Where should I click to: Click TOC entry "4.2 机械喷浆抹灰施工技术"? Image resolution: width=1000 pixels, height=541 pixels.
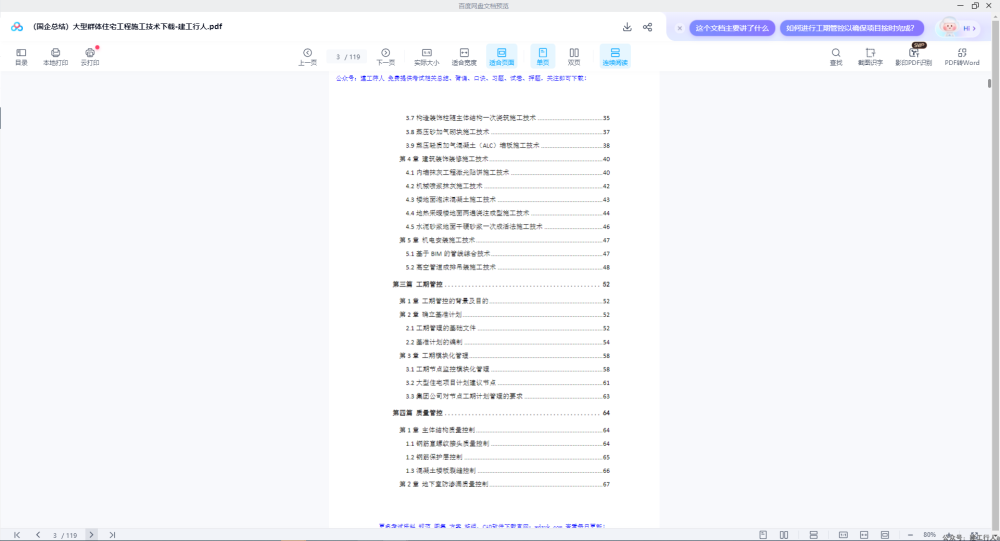point(508,186)
